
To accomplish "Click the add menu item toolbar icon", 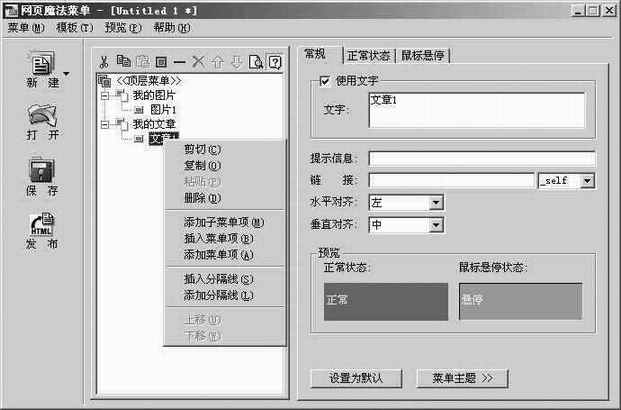I will click(x=161, y=62).
